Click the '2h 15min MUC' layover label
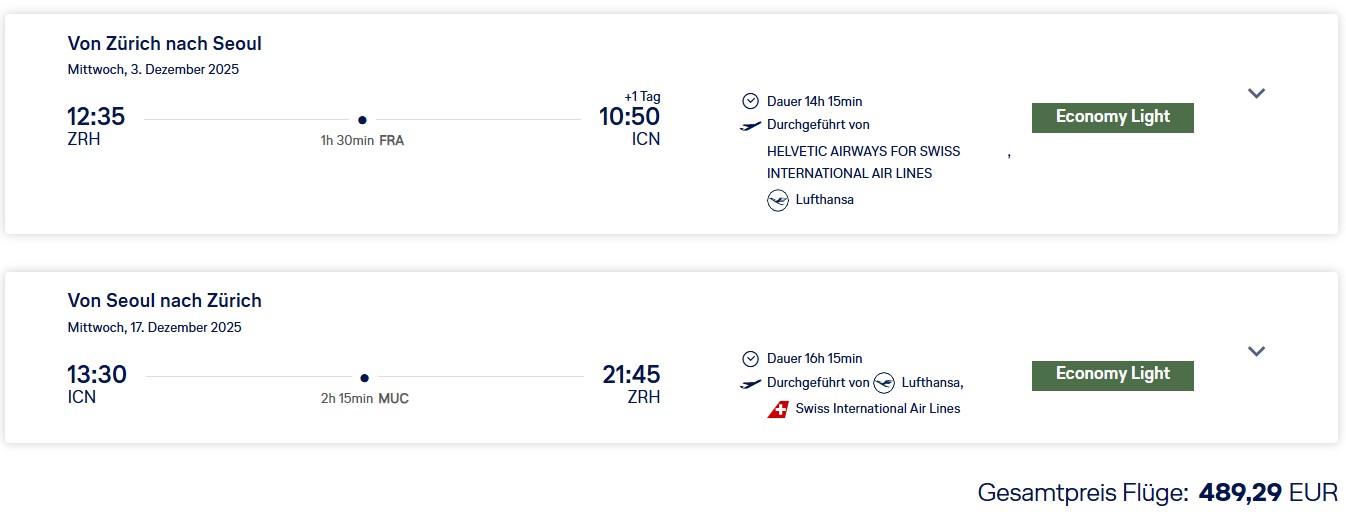 click(365, 399)
